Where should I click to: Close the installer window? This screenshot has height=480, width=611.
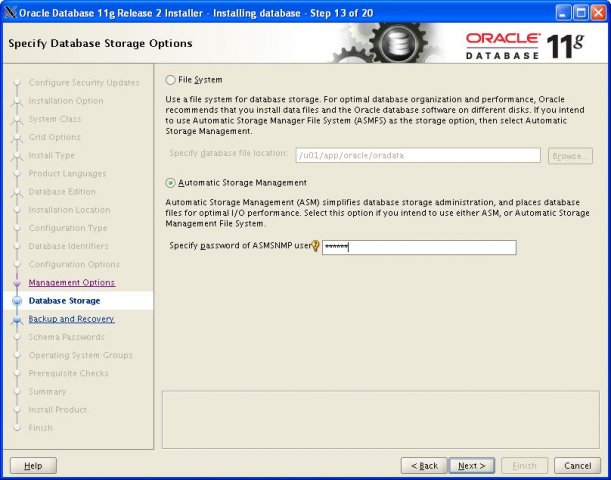click(x=598, y=13)
